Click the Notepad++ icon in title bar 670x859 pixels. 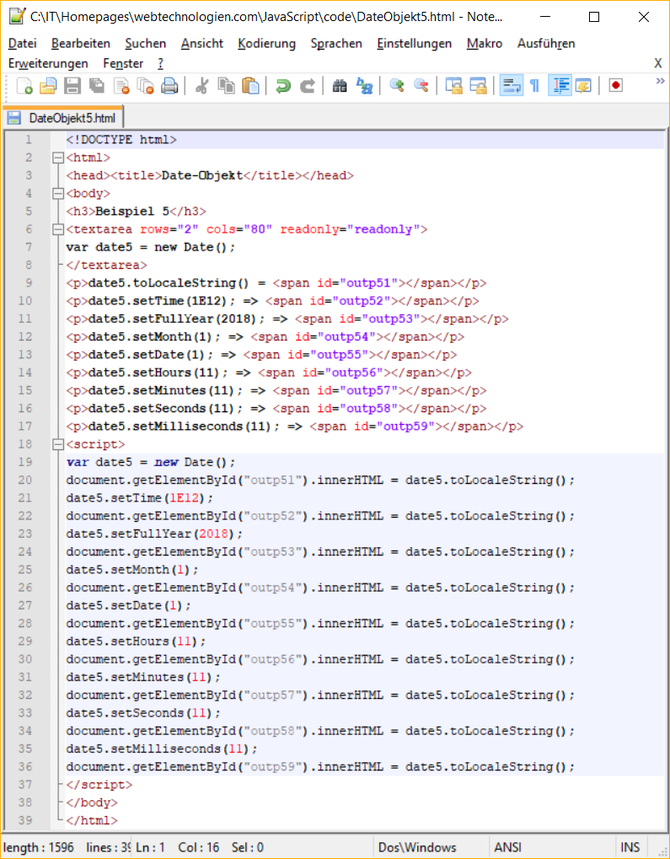click(x=16, y=16)
